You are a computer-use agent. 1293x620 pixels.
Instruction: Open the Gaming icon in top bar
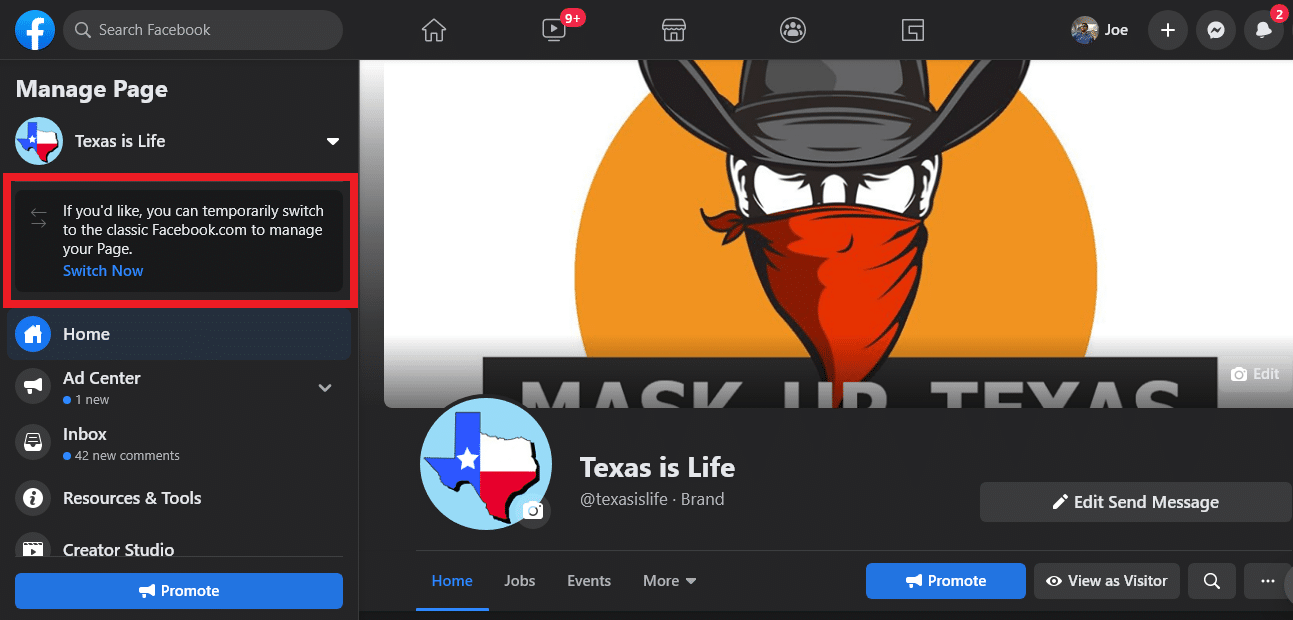912,30
